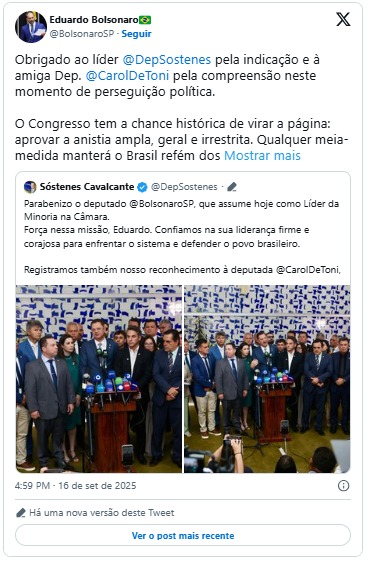Follow the account via Seguir
The image size is (370, 561).
click(136, 34)
